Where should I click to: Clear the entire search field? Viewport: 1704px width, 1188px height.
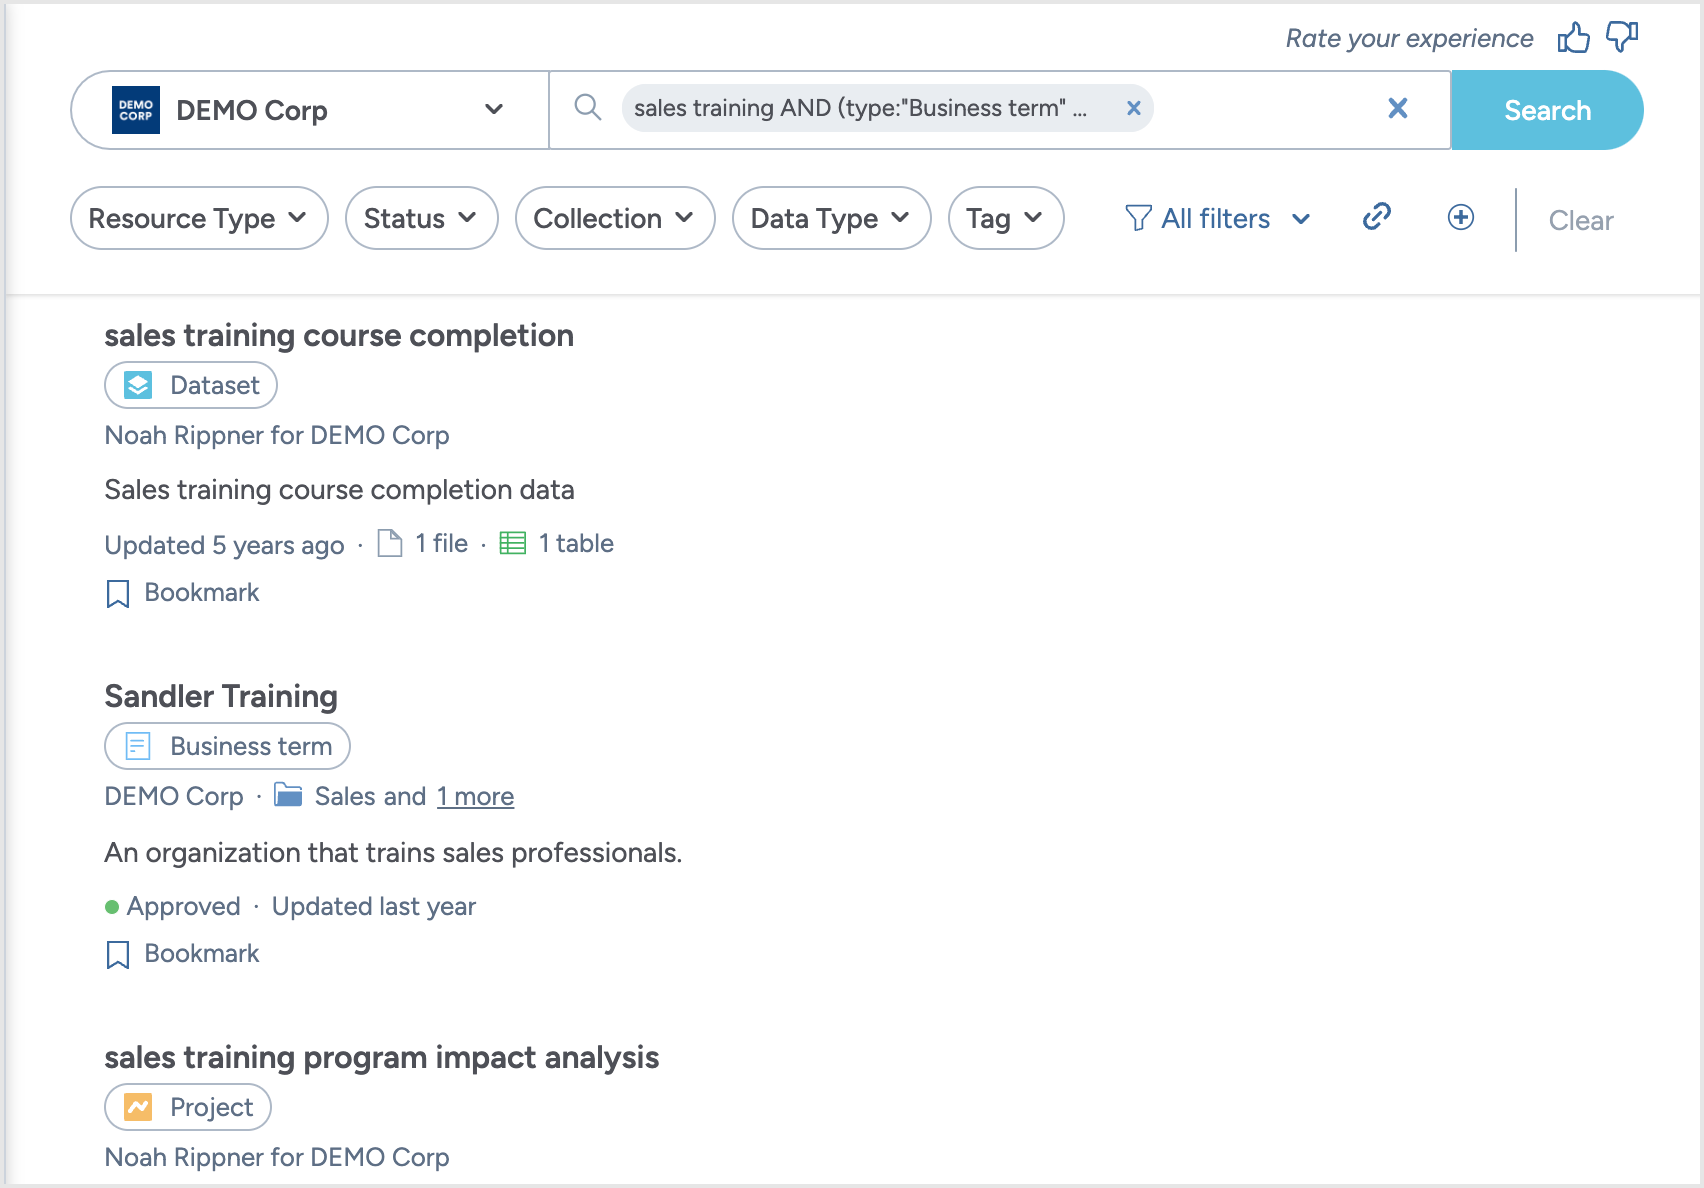(1398, 108)
